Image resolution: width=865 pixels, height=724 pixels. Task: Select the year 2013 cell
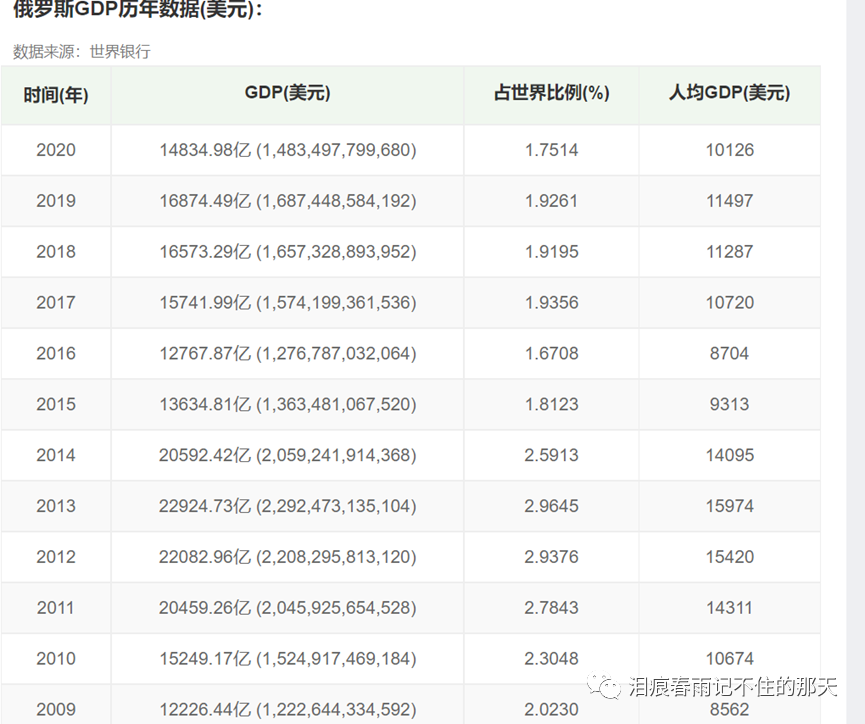click(56, 506)
